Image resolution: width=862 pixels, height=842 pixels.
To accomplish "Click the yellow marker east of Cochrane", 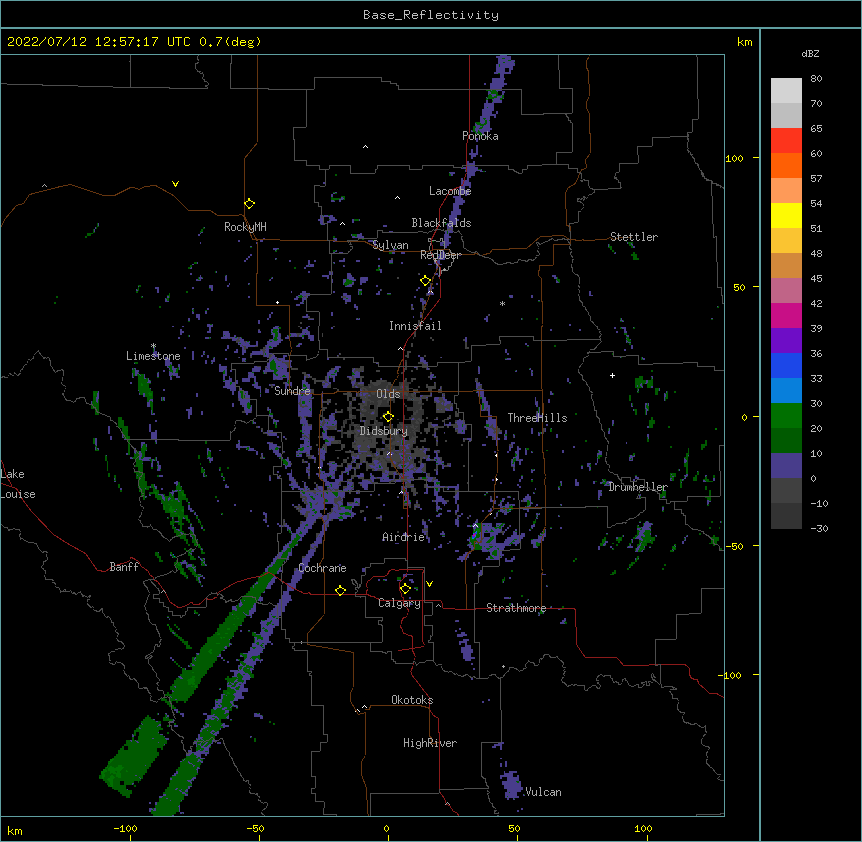I will (x=340, y=590).
